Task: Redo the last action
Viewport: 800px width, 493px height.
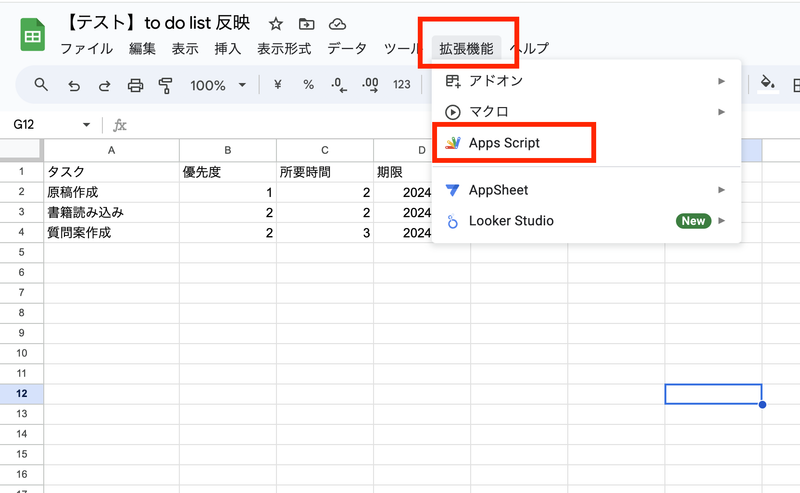Action: tap(104, 85)
